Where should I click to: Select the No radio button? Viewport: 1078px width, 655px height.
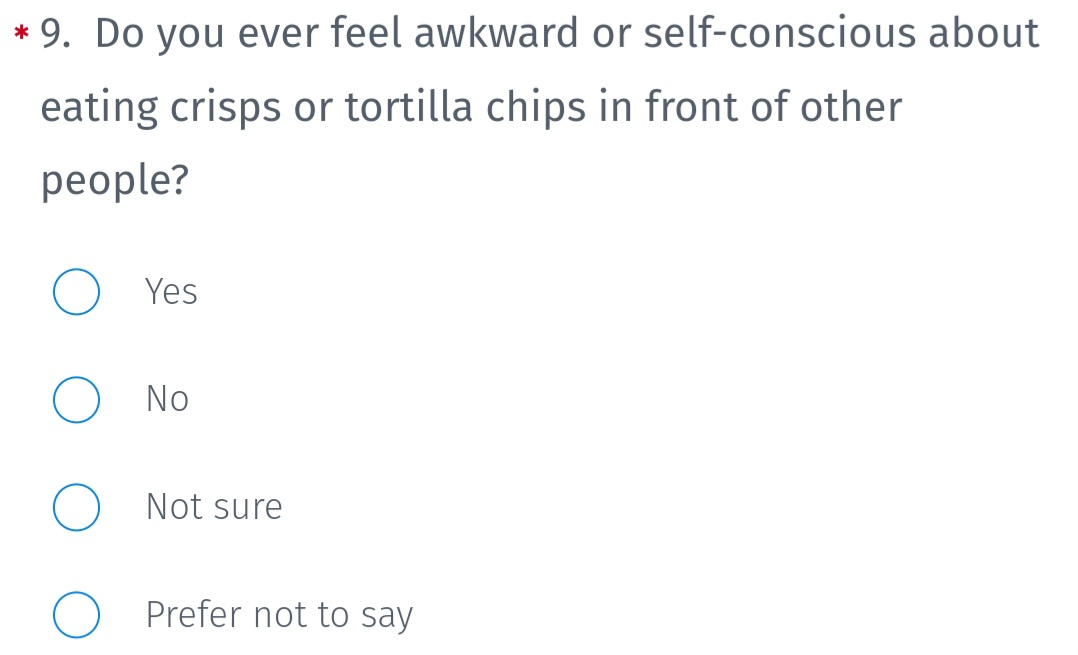pyautogui.click(x=76, y=399)
